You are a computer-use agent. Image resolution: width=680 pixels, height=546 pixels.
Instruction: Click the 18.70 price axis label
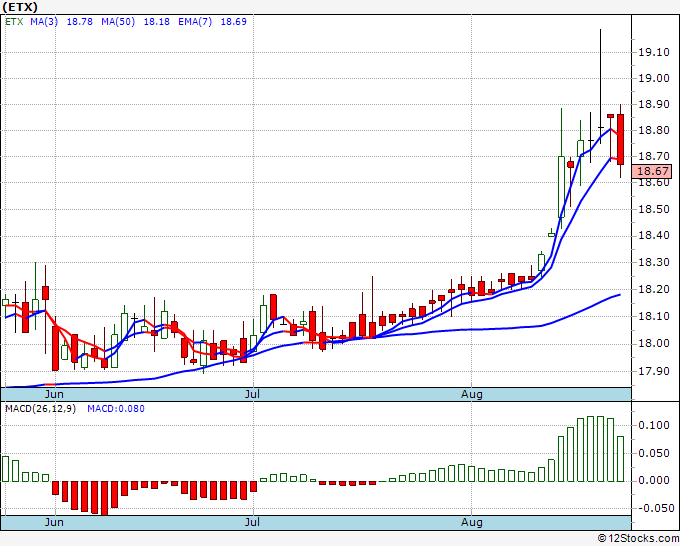pos(654,156)
